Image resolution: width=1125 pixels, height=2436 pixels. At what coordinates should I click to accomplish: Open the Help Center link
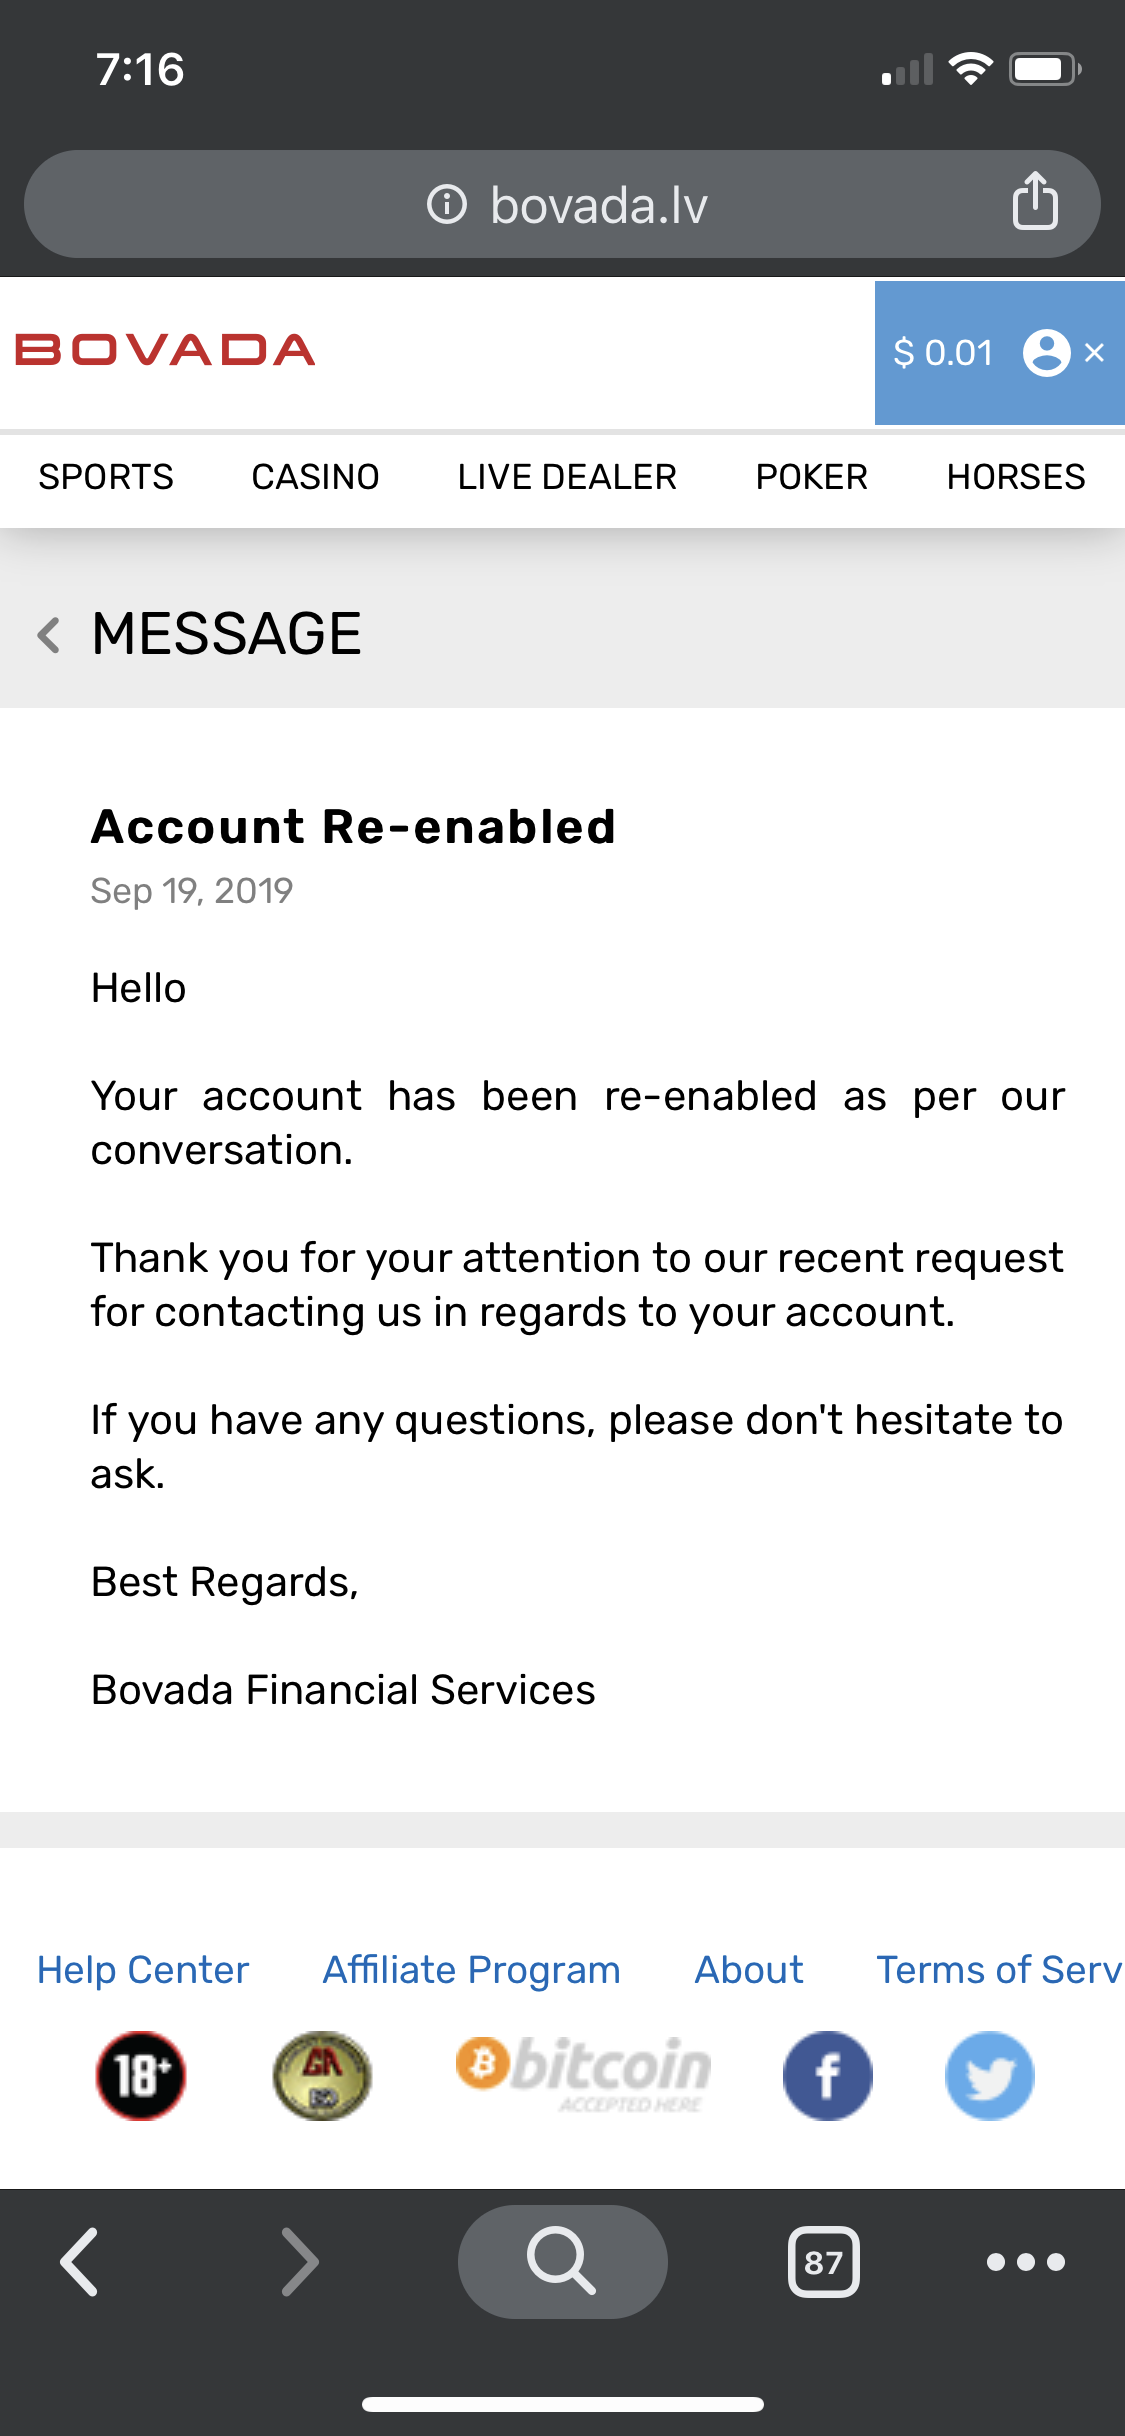pos(143,1970)
